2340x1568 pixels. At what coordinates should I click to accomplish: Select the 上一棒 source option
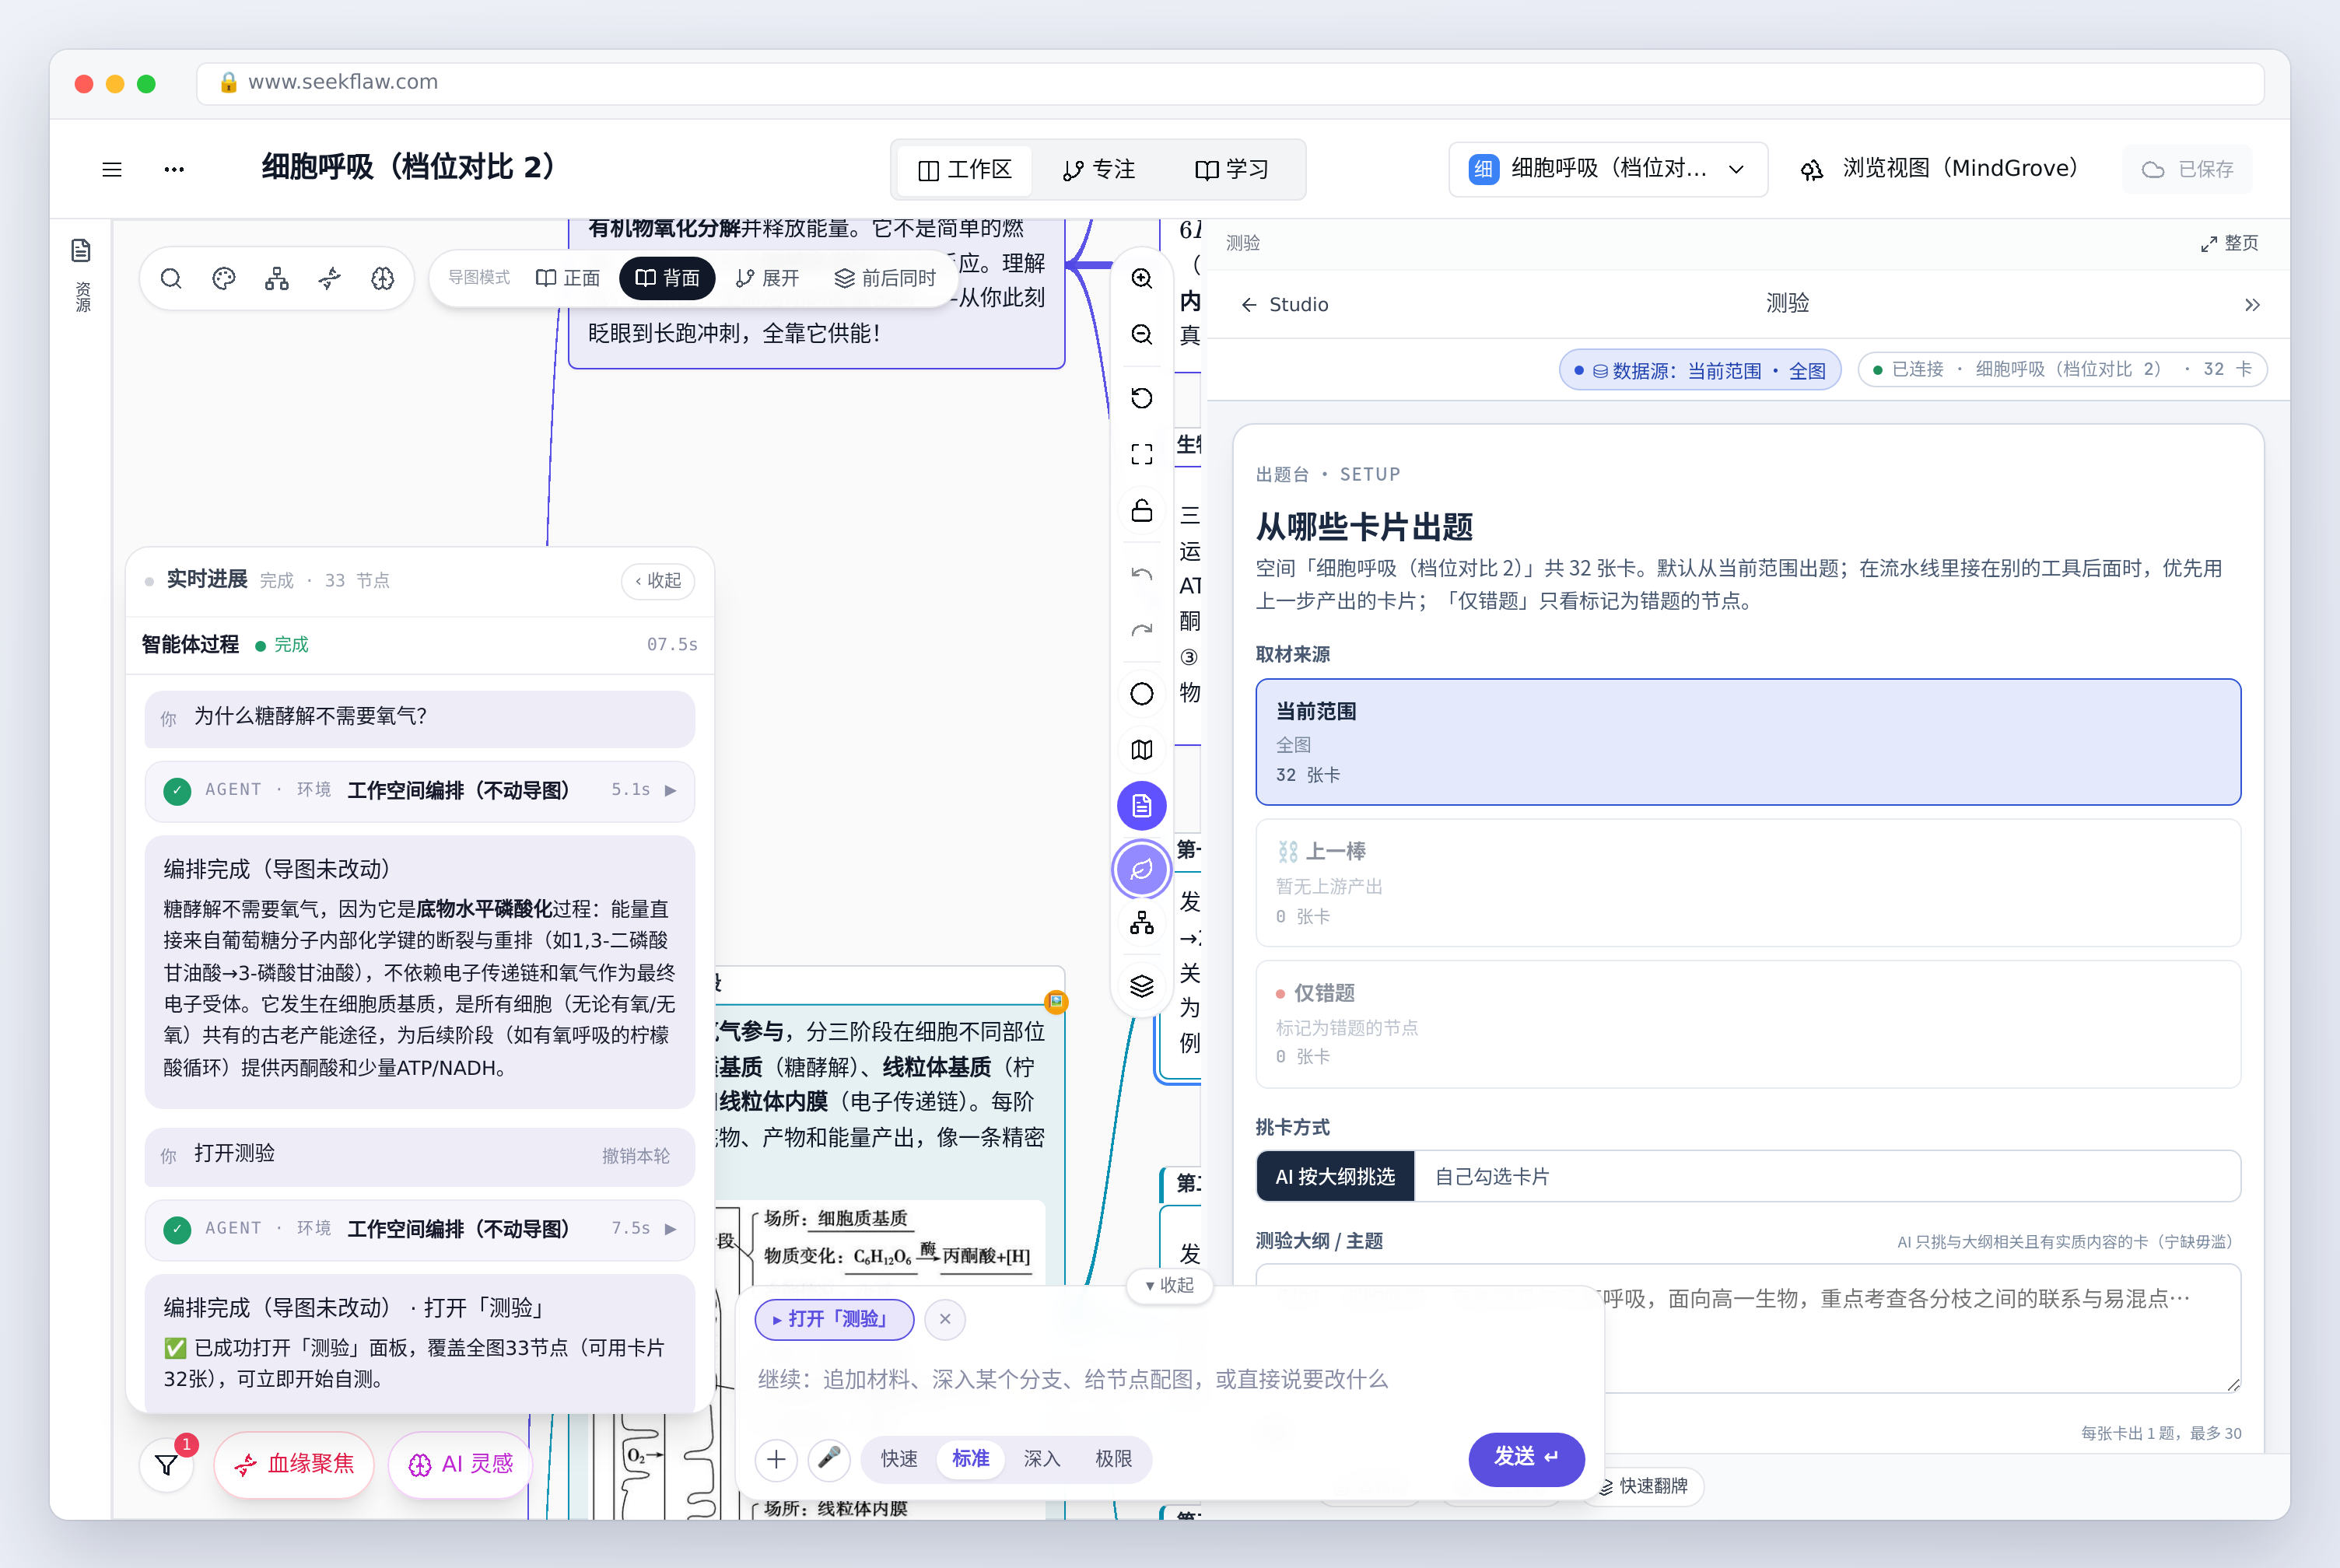click(x=1748, y=883)
